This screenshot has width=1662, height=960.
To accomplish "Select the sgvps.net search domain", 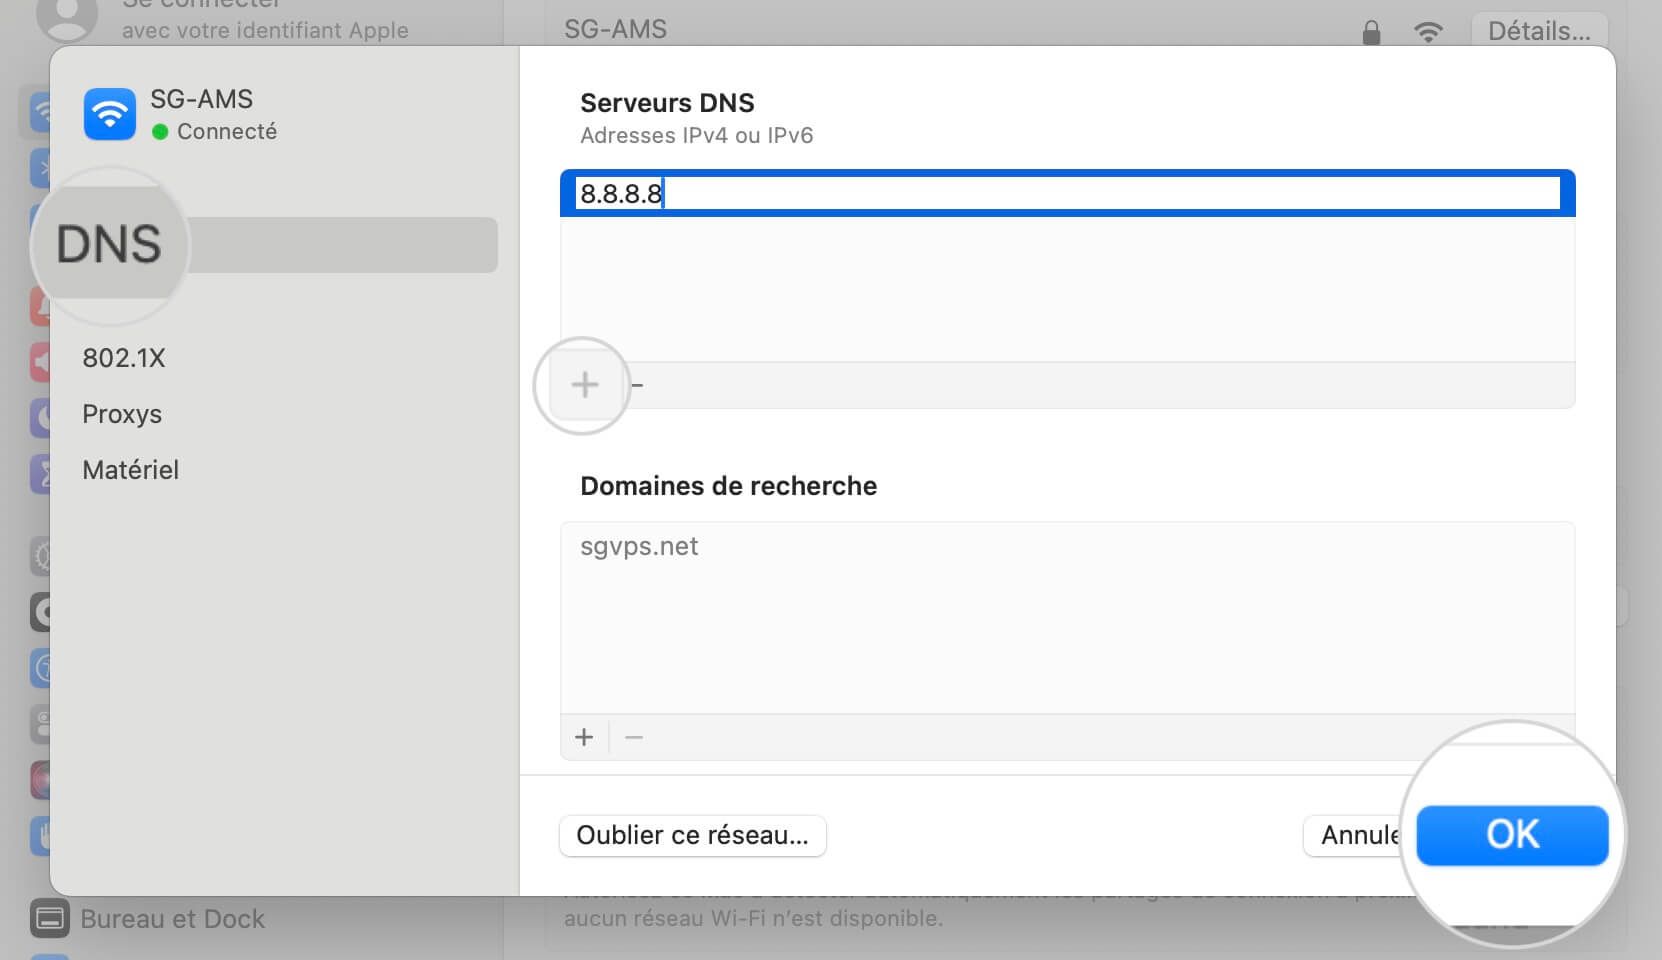I will pyautogui.click(x=639, y=547).
